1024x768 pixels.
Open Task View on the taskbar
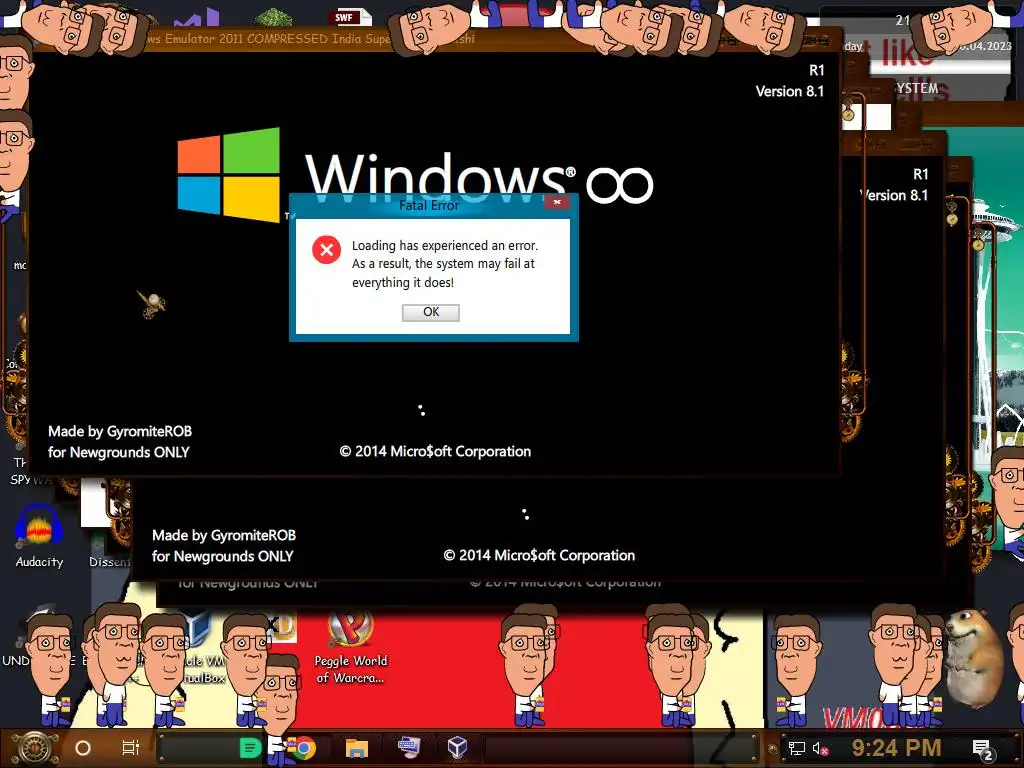point(131,748)
